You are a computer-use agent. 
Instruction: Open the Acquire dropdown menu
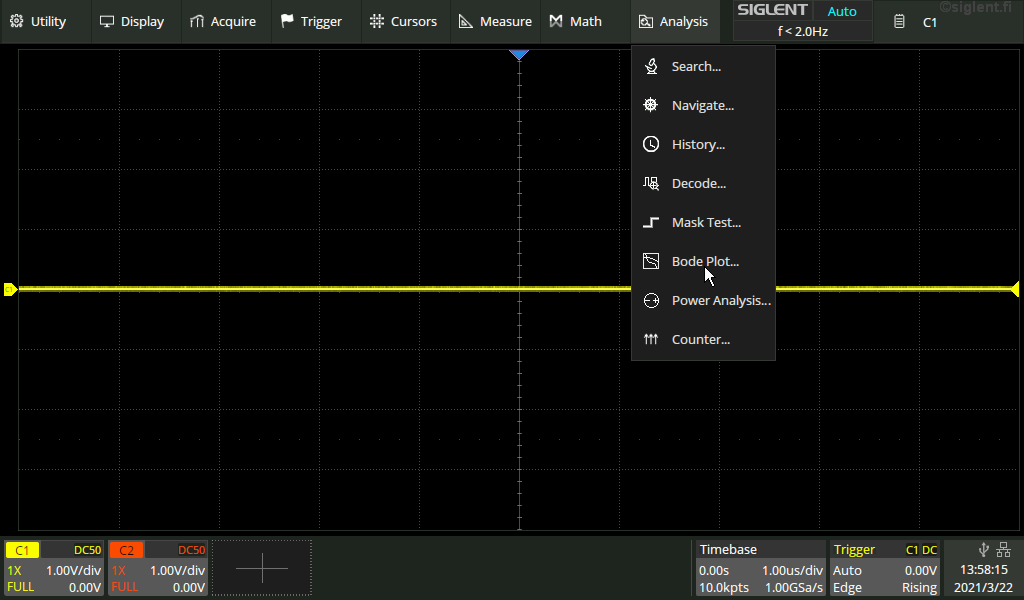pyautogui.click(x=222, y=21)
